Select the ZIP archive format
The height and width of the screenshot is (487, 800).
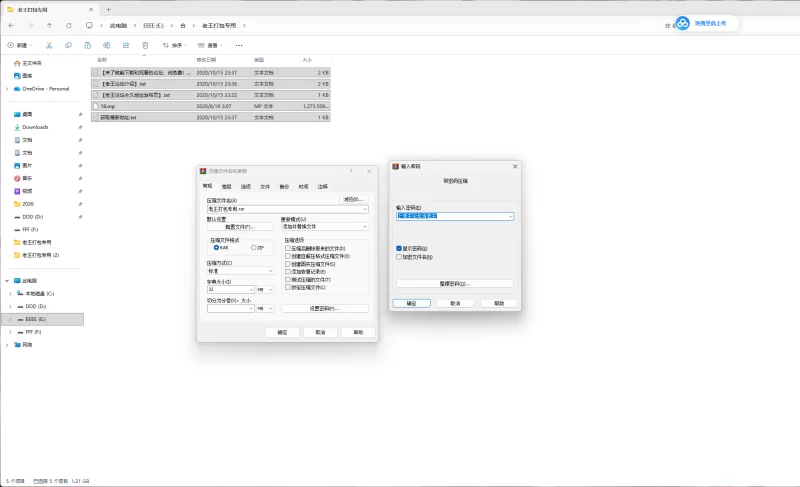254,247
